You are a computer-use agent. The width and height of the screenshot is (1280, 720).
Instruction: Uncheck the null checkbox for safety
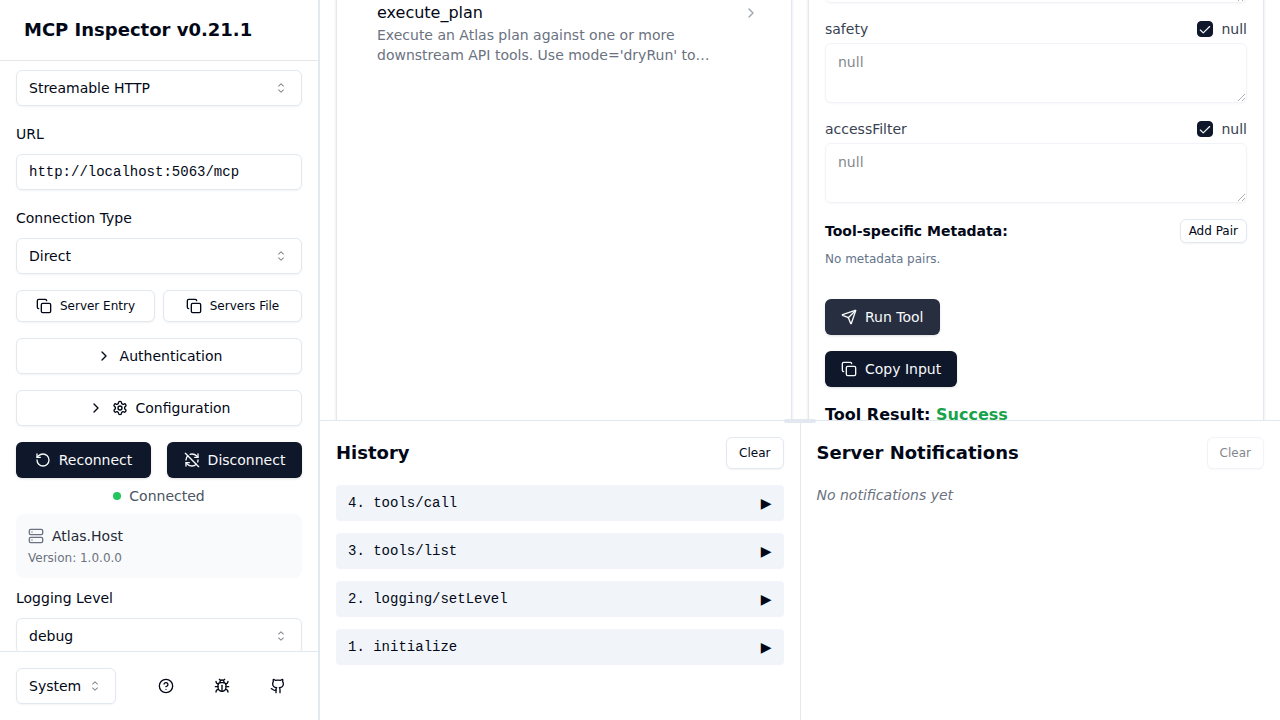pos(1205,29)
